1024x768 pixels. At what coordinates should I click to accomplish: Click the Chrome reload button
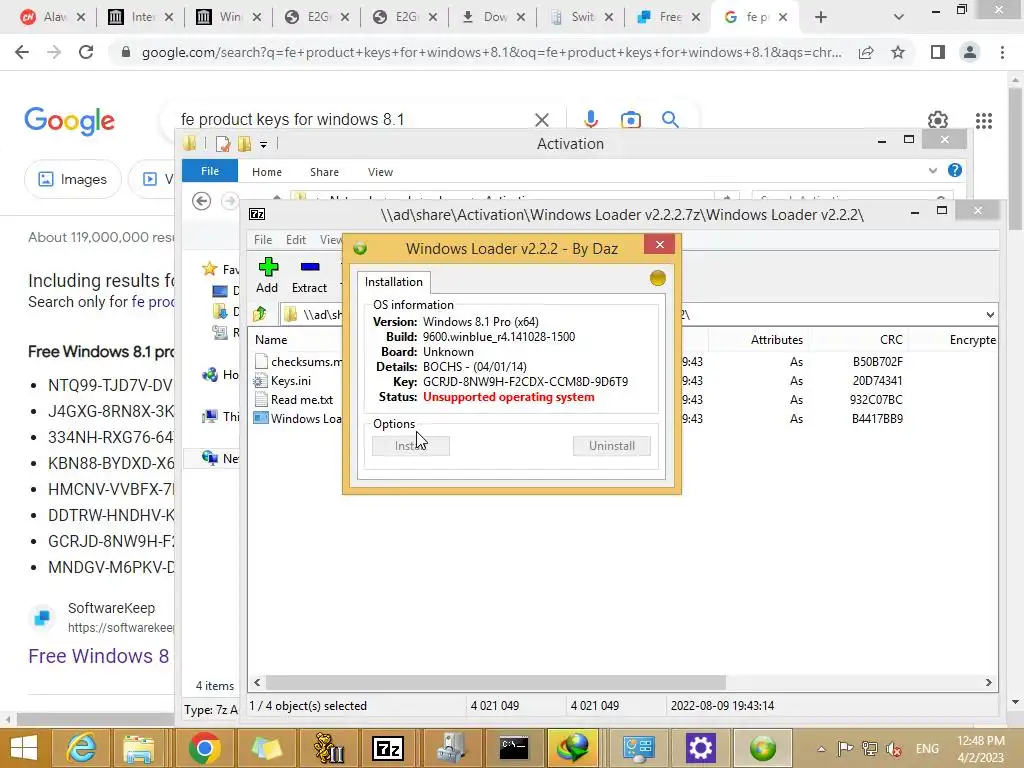[86, 52]
